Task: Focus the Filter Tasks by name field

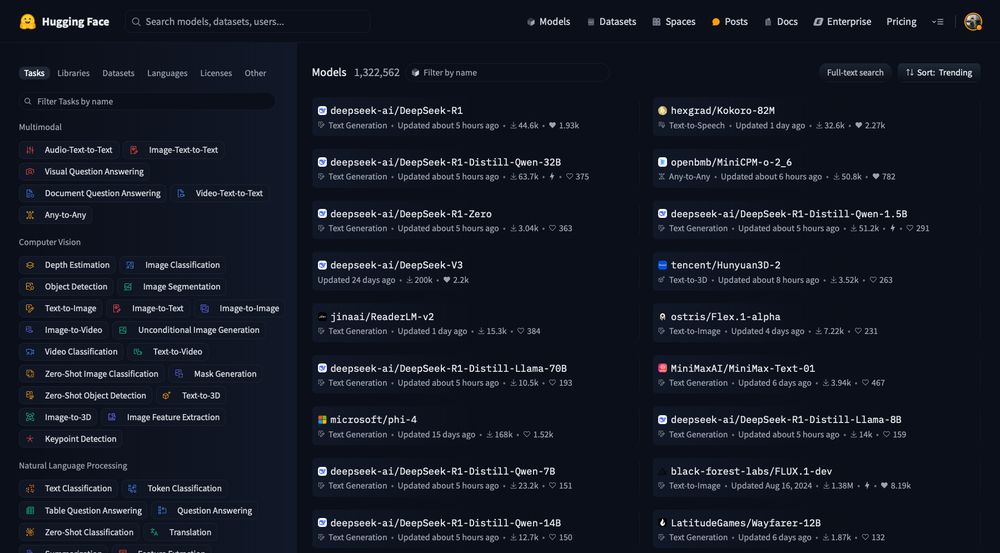Action: 147,101
